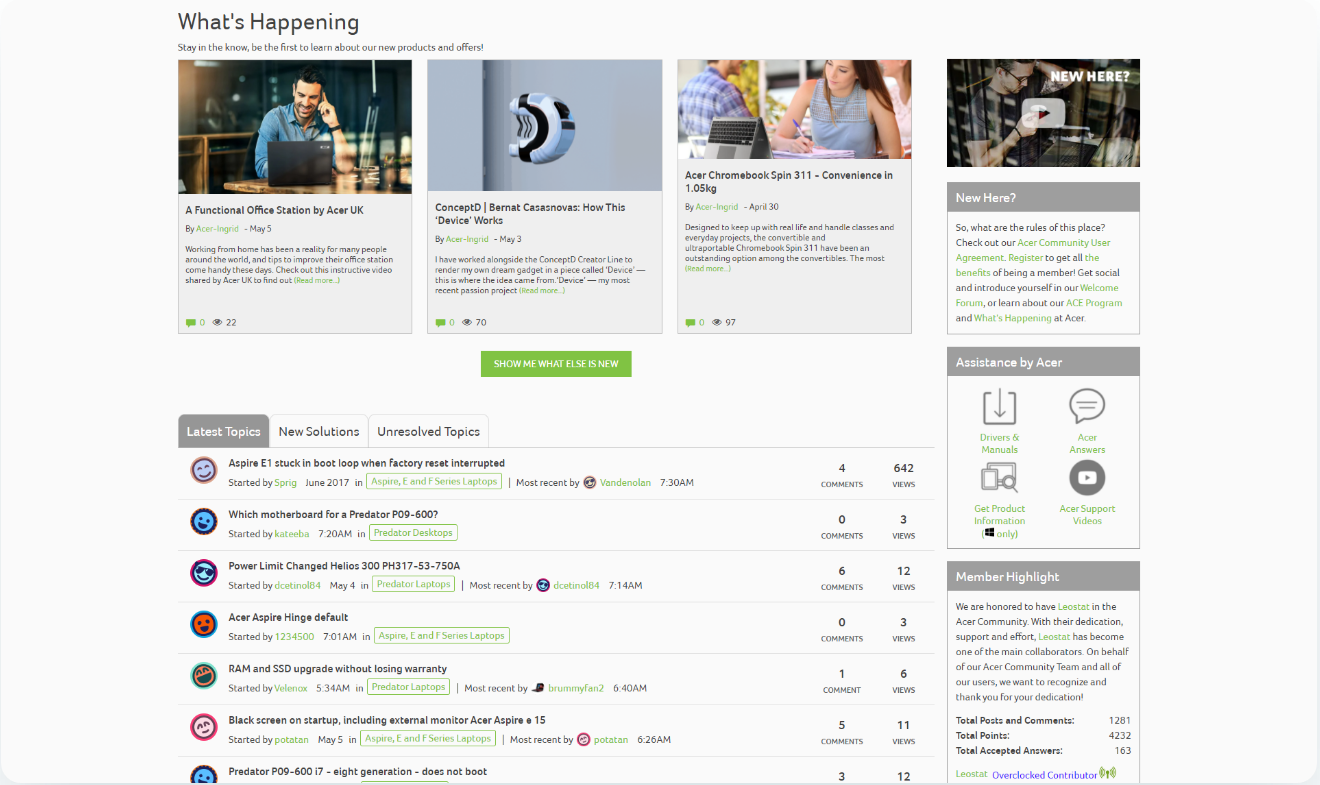Image resolution: width=1320 pixels, height=785 pixels.
Task: Open ConceptD Bernat Casasnovas article title
Action: pyautogui.click(x=530, y=214)
